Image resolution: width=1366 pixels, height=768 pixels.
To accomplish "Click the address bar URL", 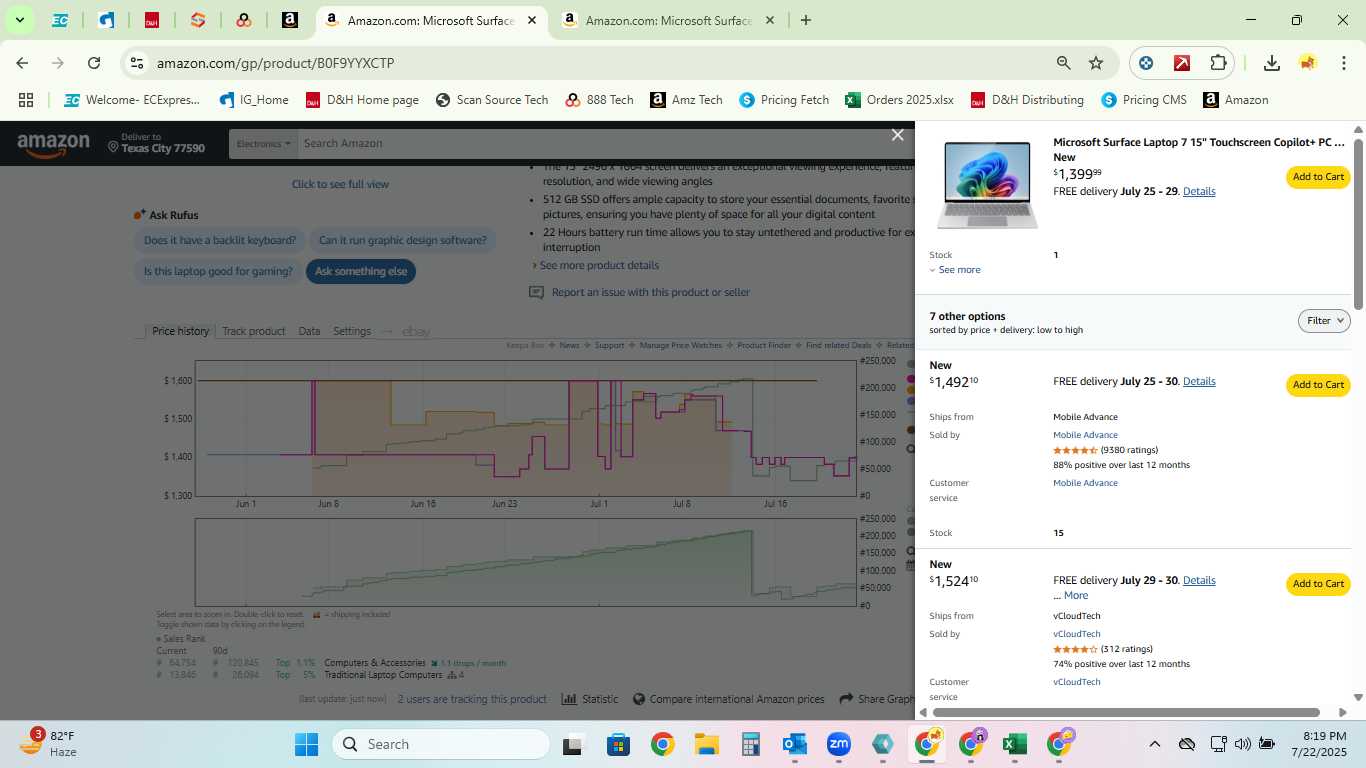I will [275, 63].
